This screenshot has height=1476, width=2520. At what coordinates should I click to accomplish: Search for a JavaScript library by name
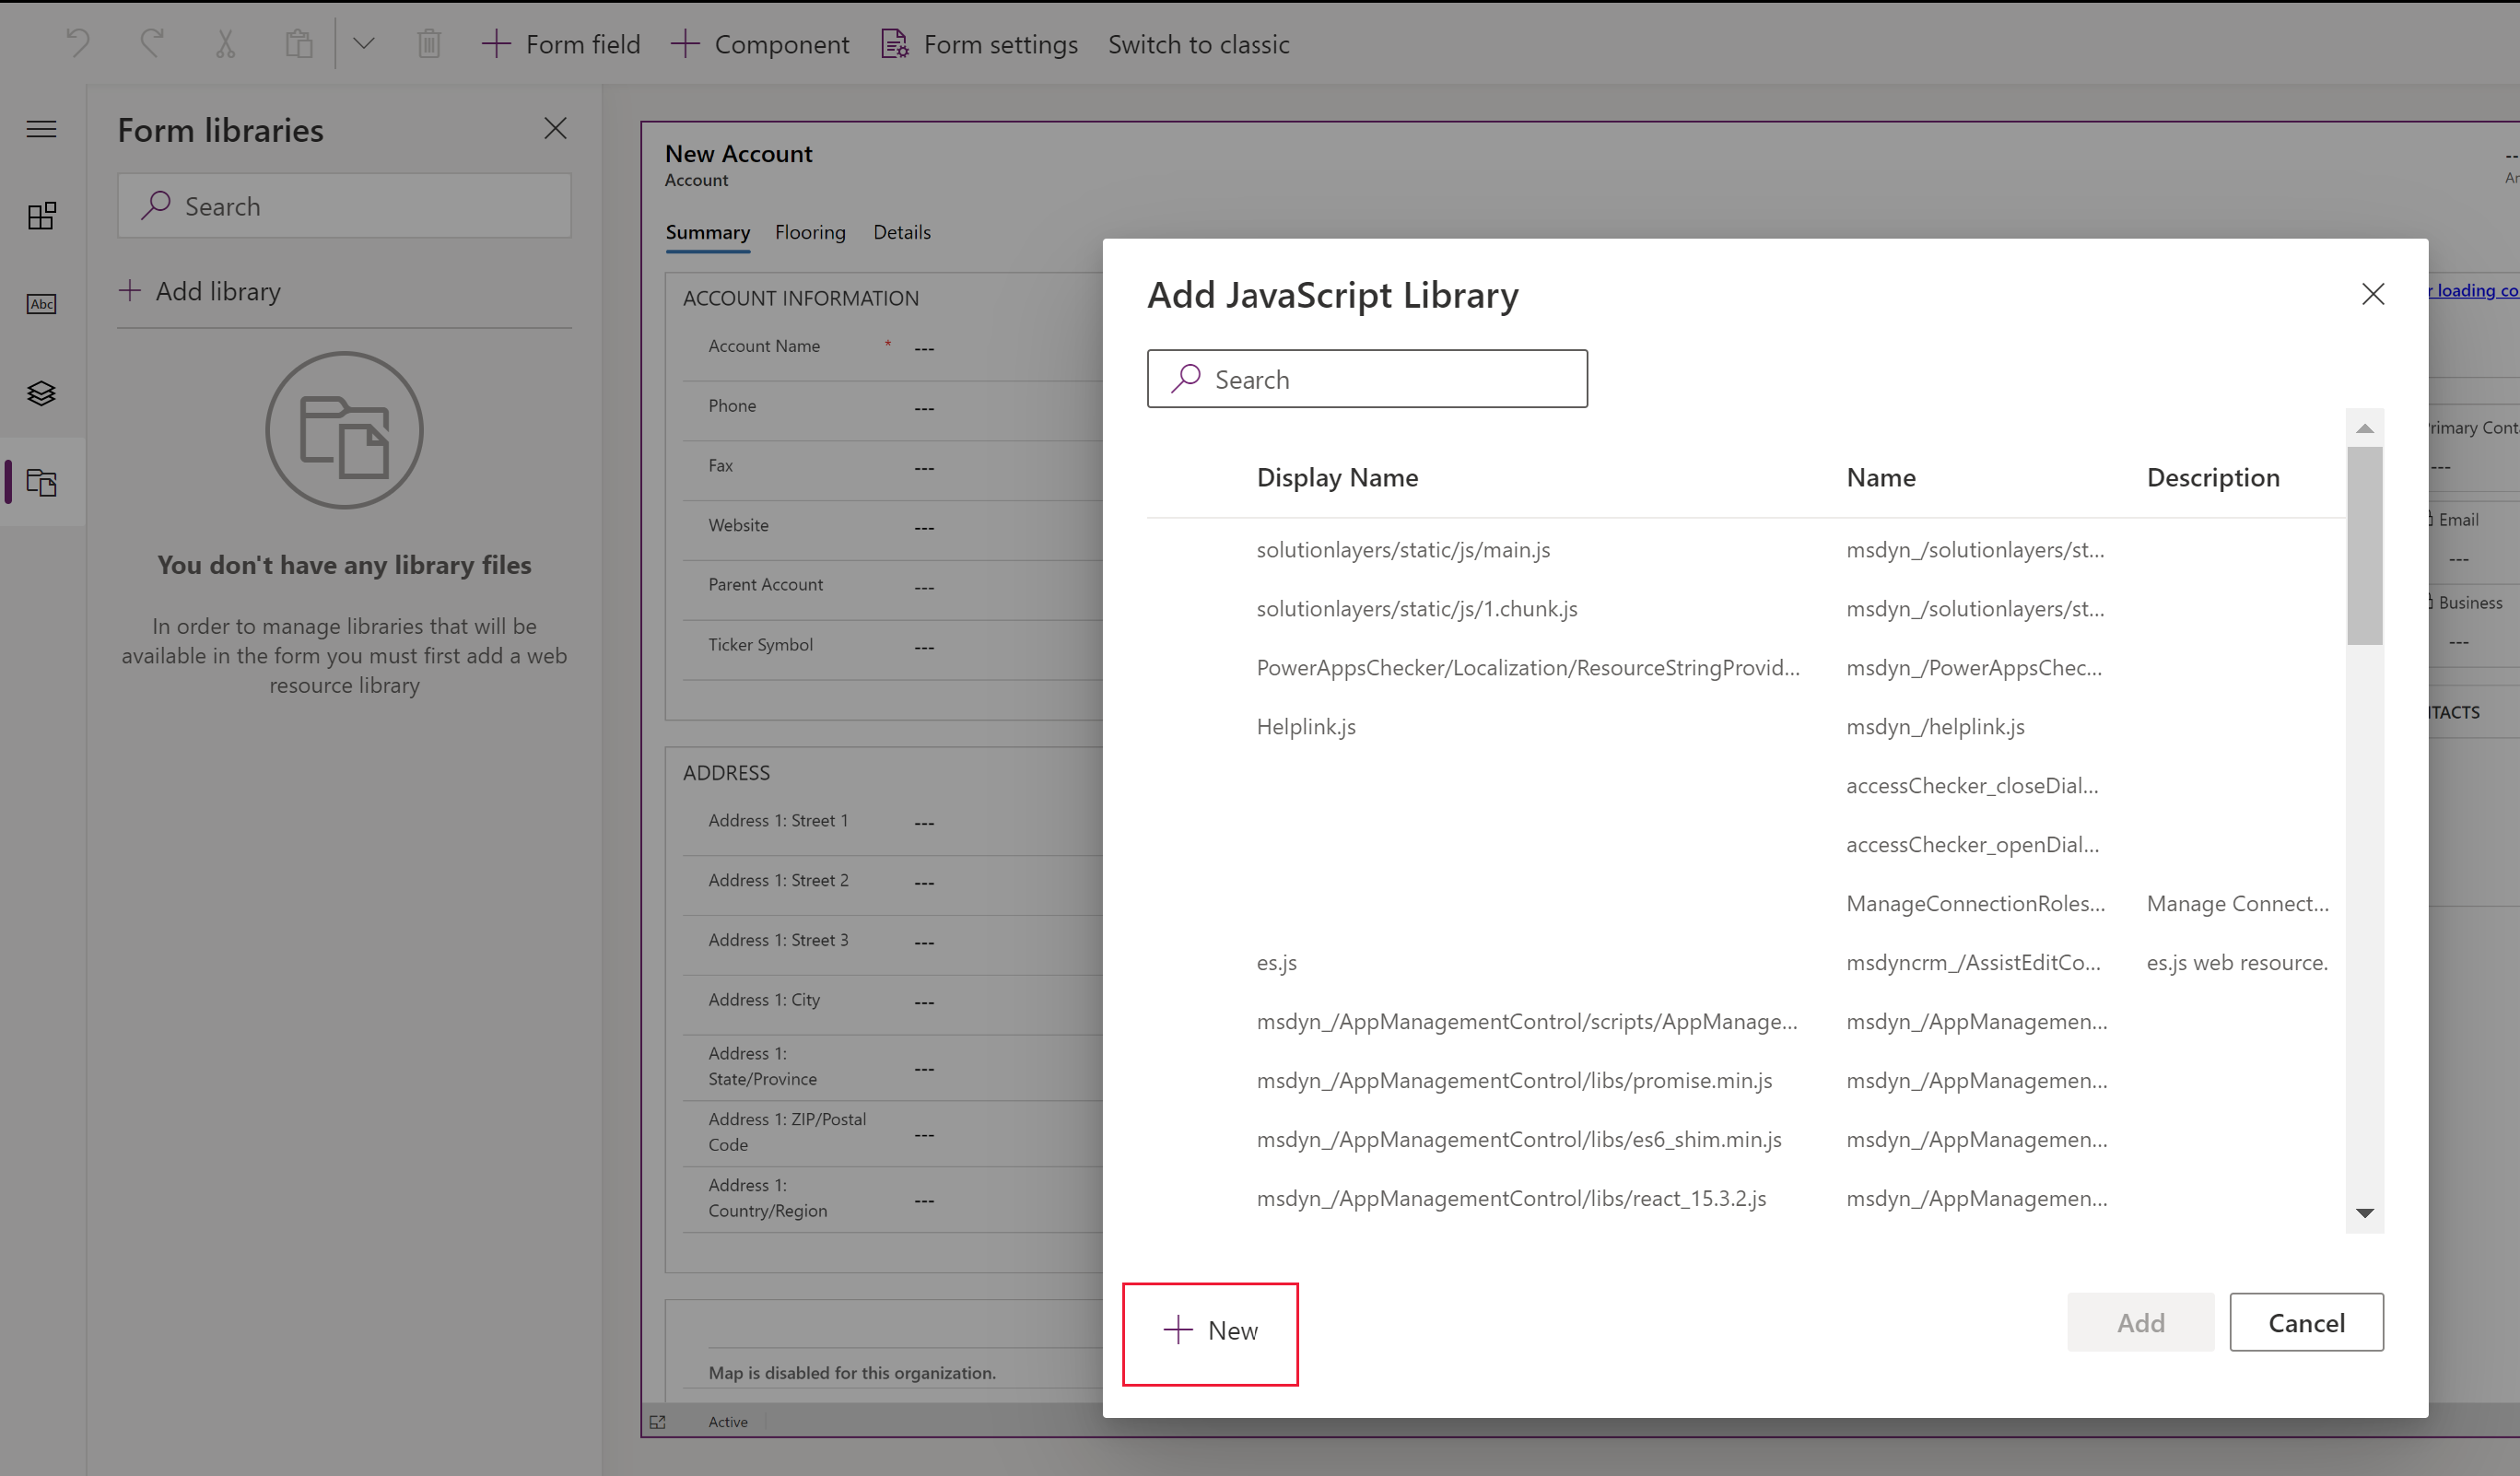[1367, 378]
